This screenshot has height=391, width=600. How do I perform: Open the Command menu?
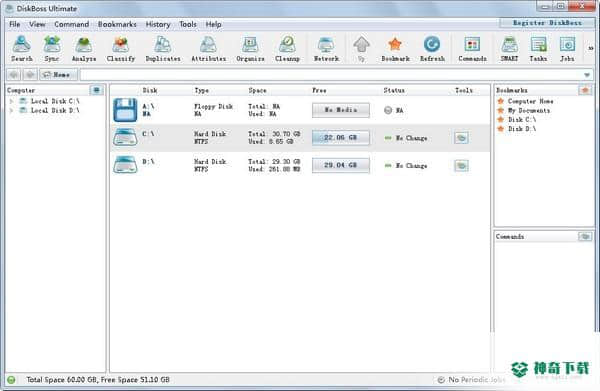coord(72,24)
